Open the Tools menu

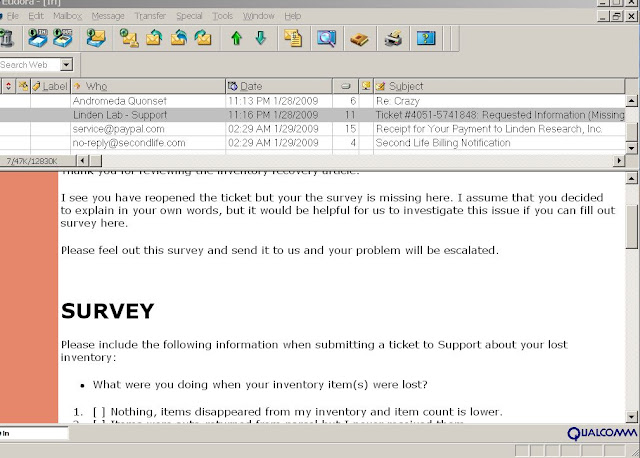pyautogui.click(x=222, y=16)
